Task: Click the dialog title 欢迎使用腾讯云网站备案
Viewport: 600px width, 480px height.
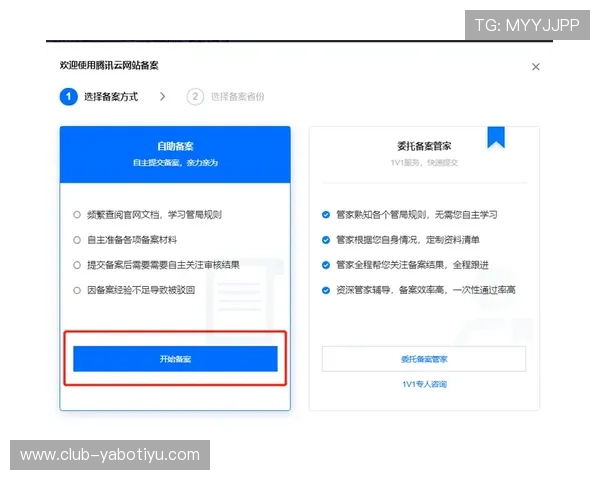Action: [109, 65]
